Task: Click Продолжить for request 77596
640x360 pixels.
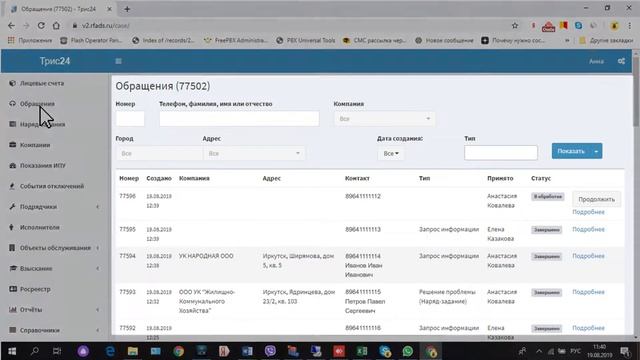Action: (596, 199)
